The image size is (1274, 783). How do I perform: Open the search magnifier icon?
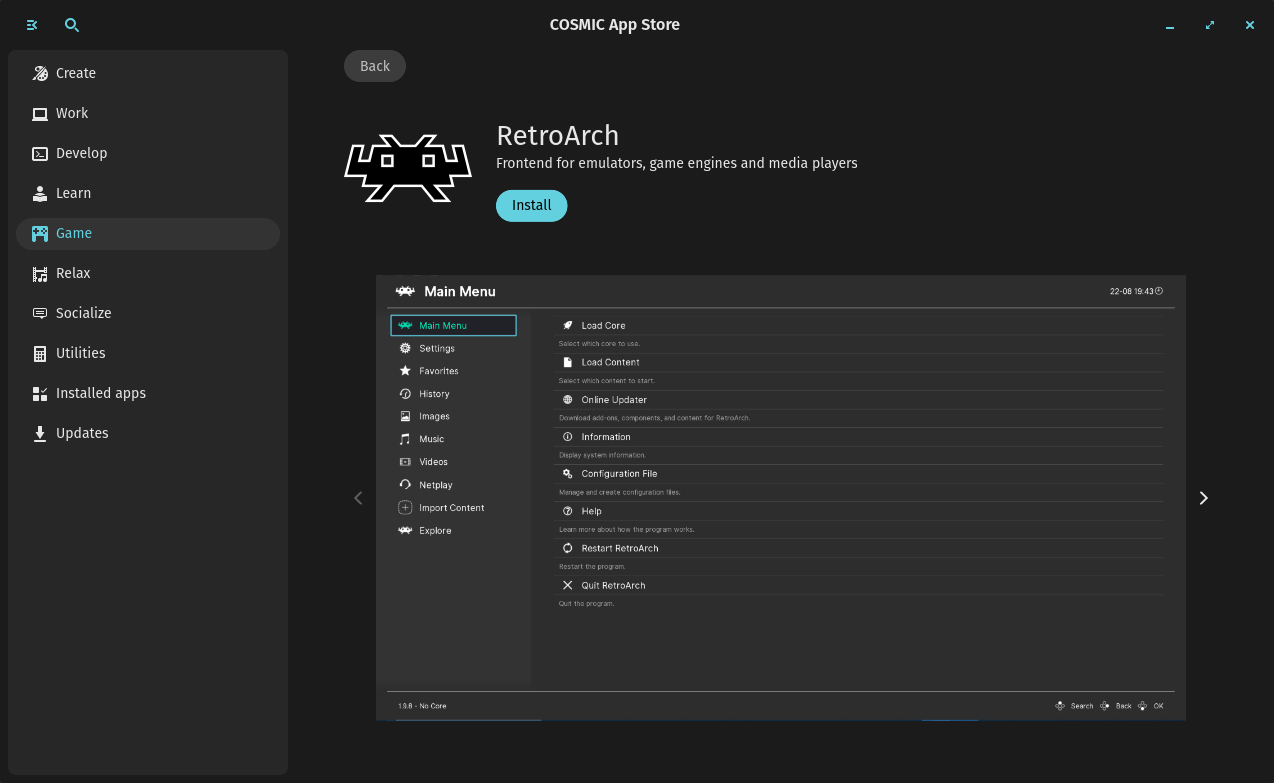[x=72, y=25]
